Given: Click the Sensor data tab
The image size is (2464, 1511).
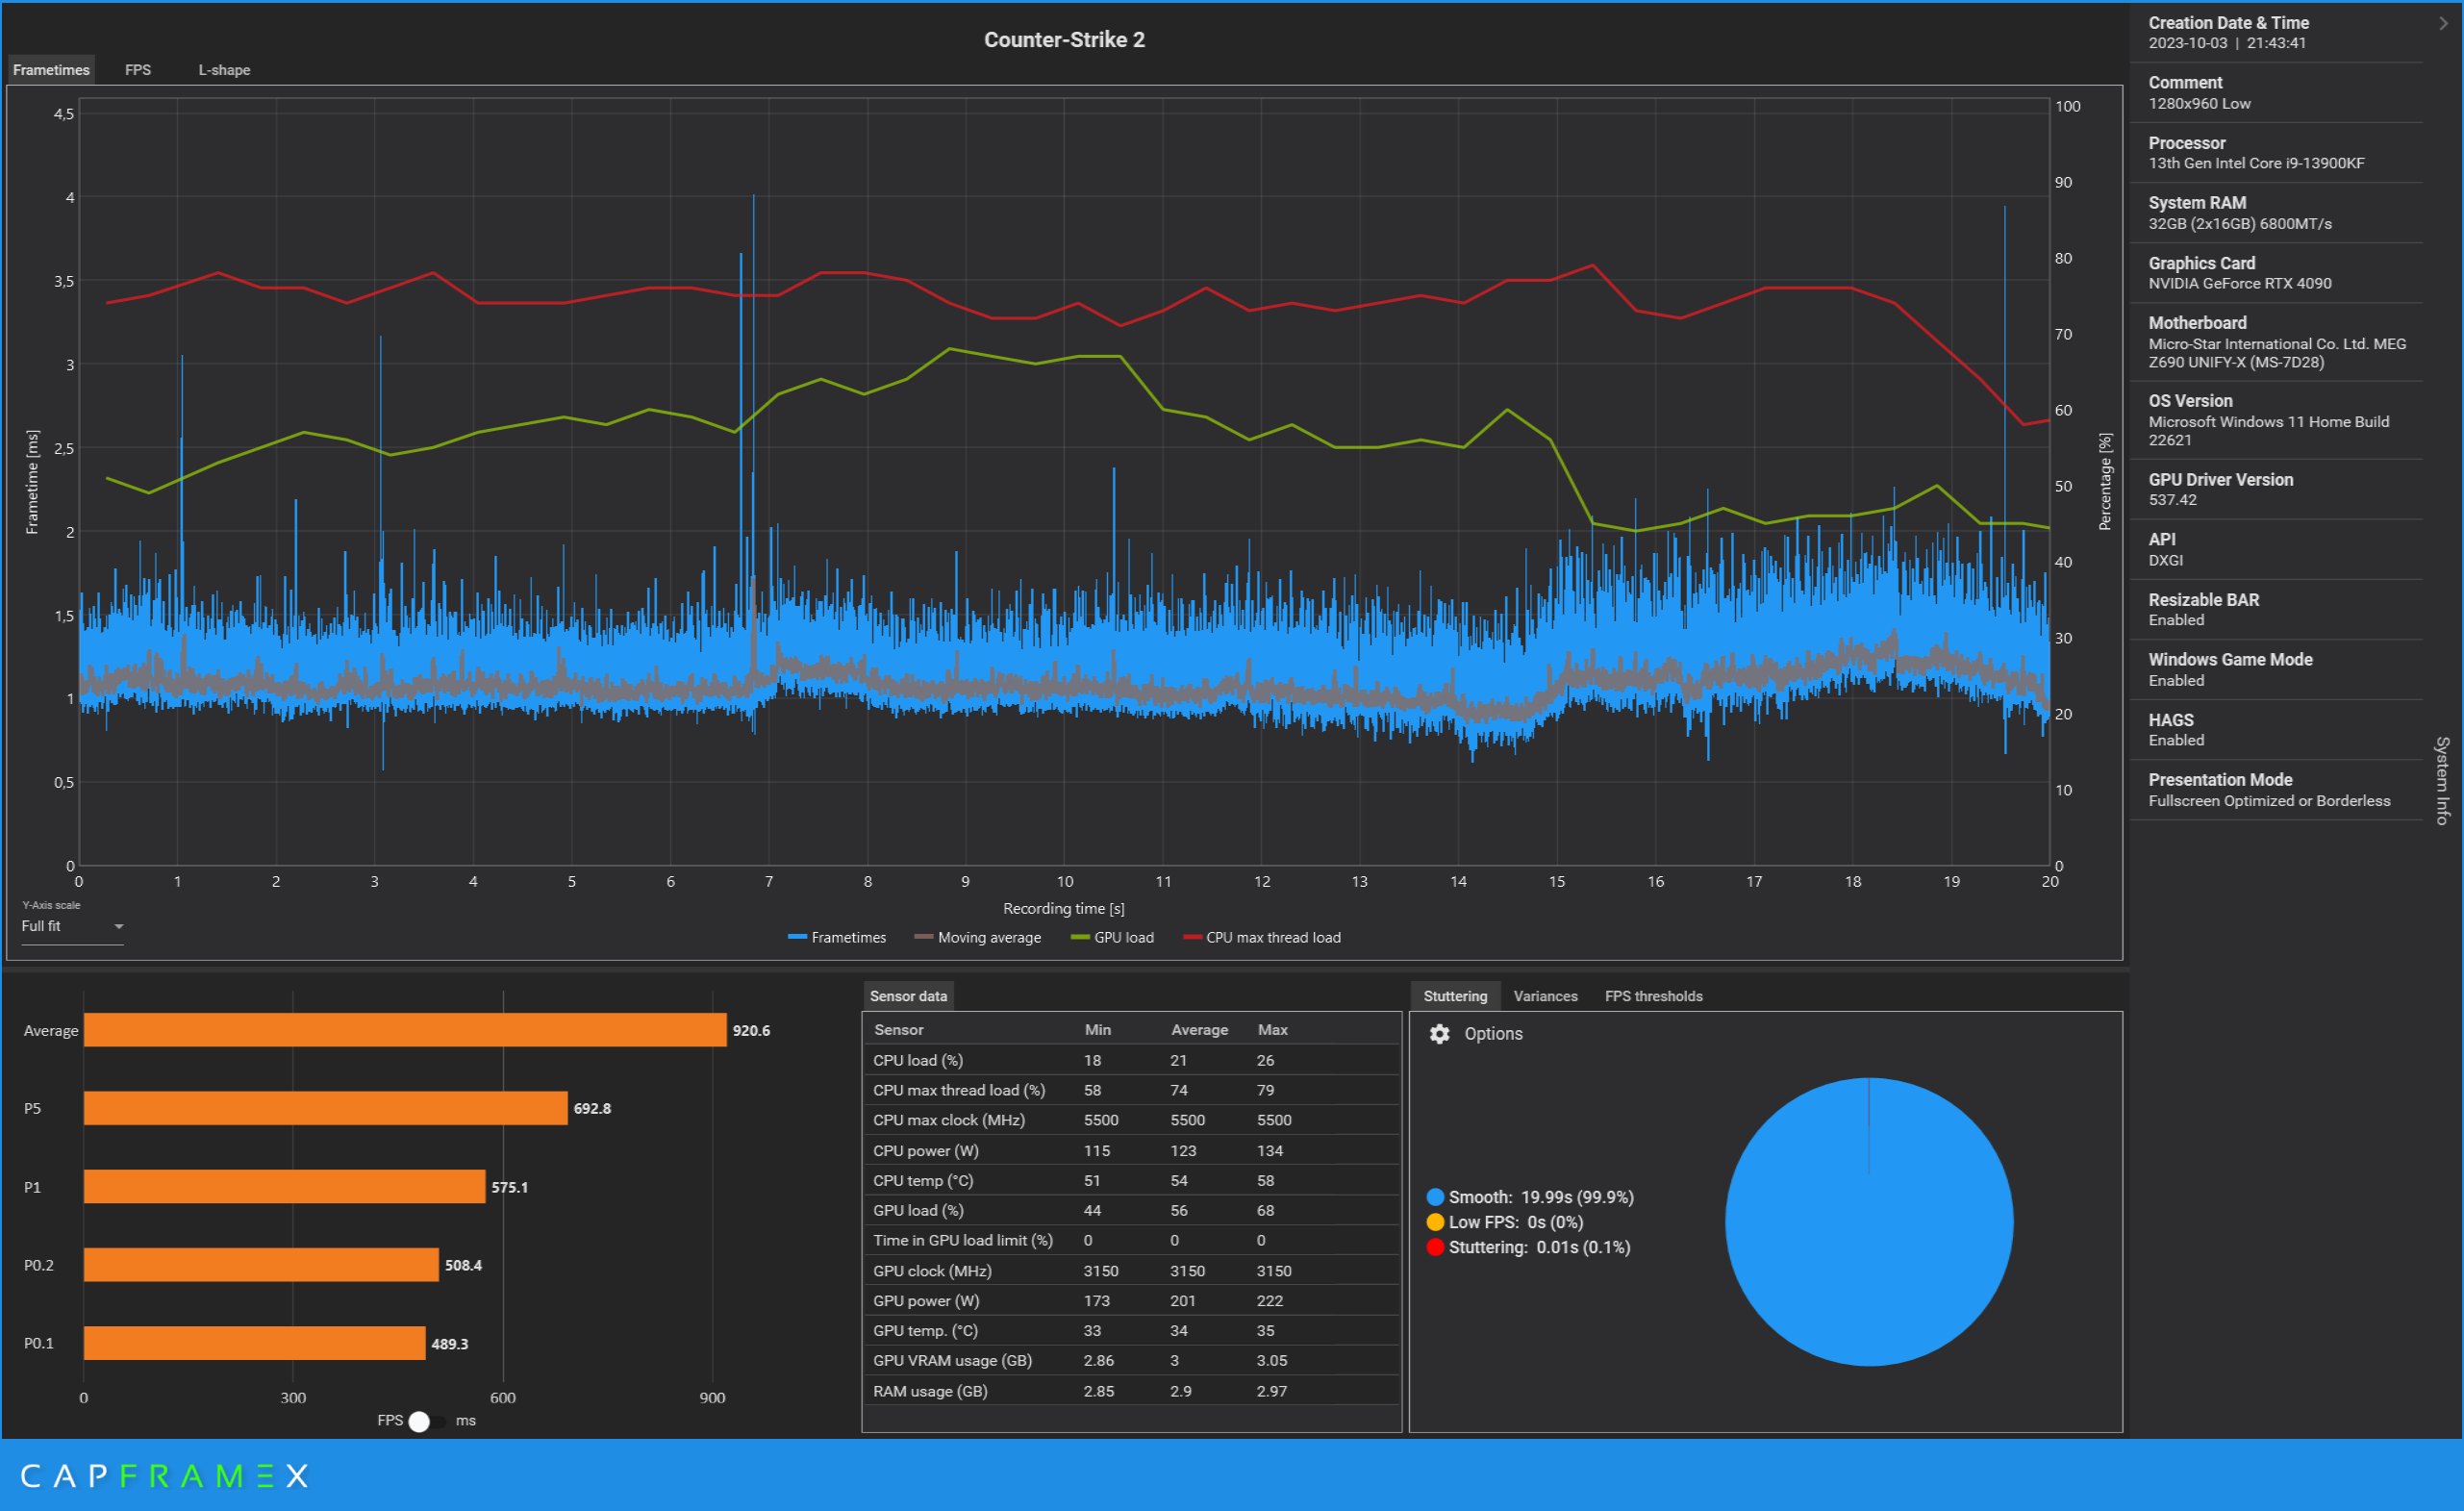Looking at the screenshot, I should [x=908, y=996].
